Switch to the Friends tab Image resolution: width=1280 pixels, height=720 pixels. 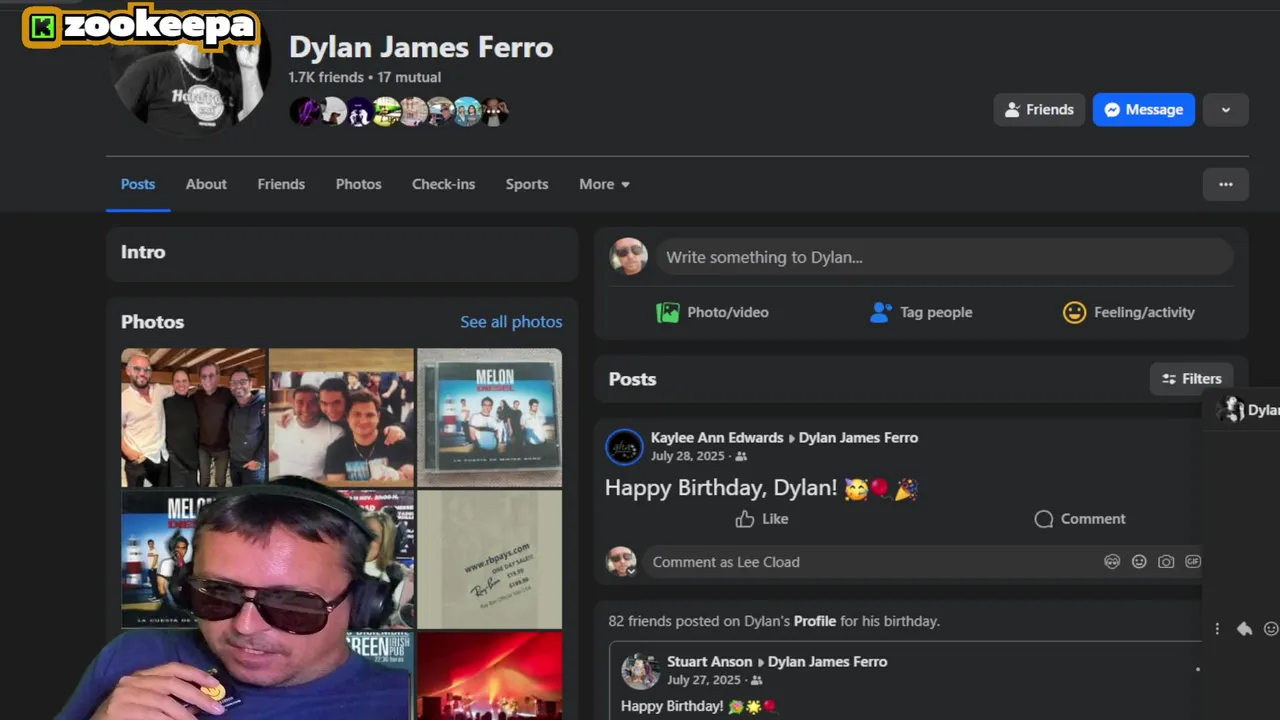pyautogui.click(x=281, y=184)
